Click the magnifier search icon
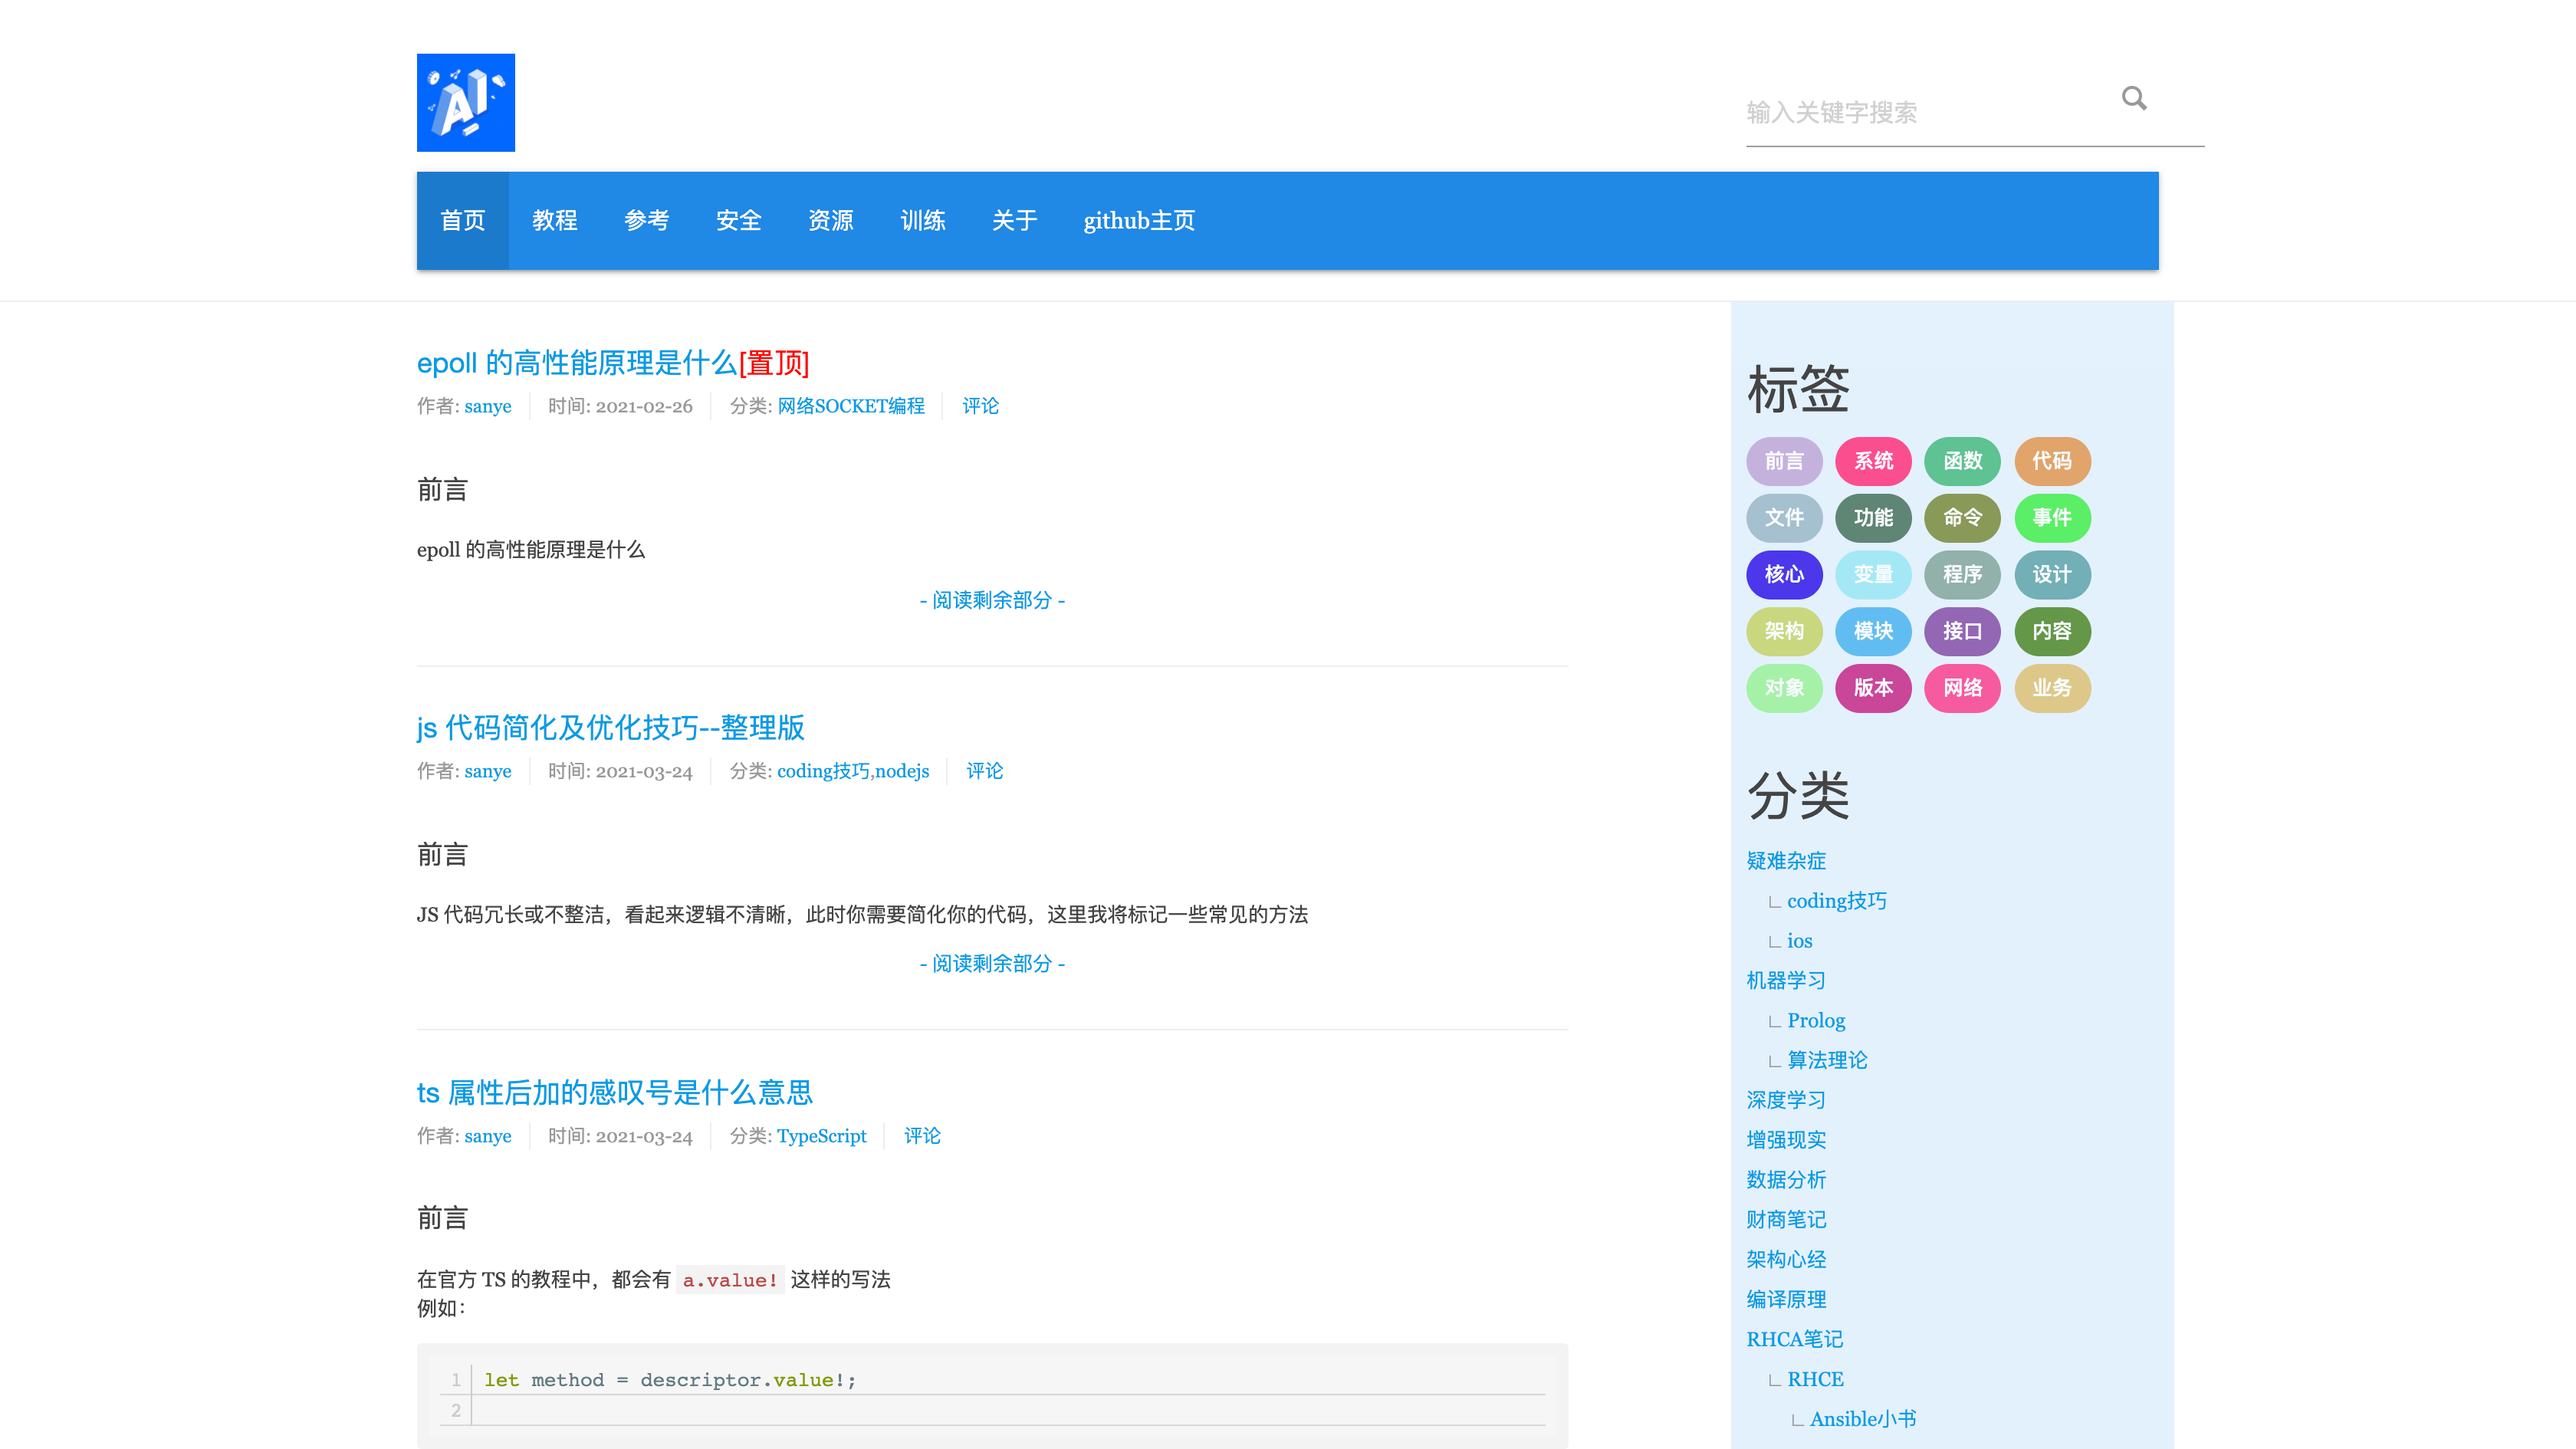 pos(2134,98)
